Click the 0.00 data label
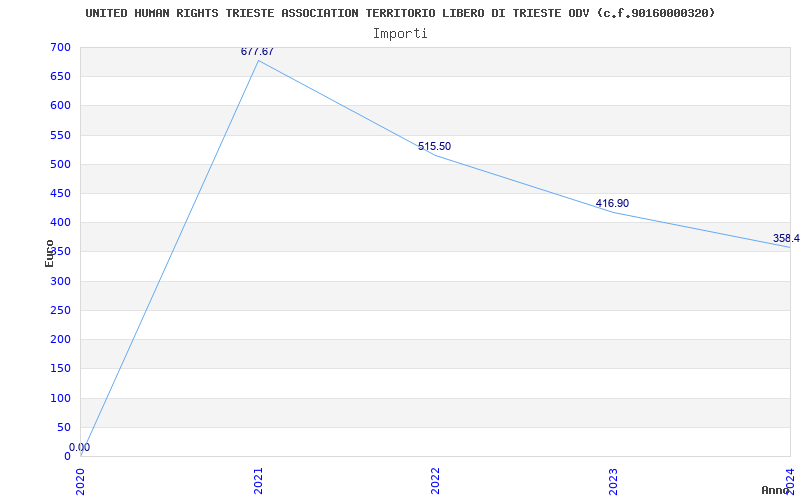Image resolution: width=800 pixels, height=500 pixels. pyautogui.click(x=80, y=447)
